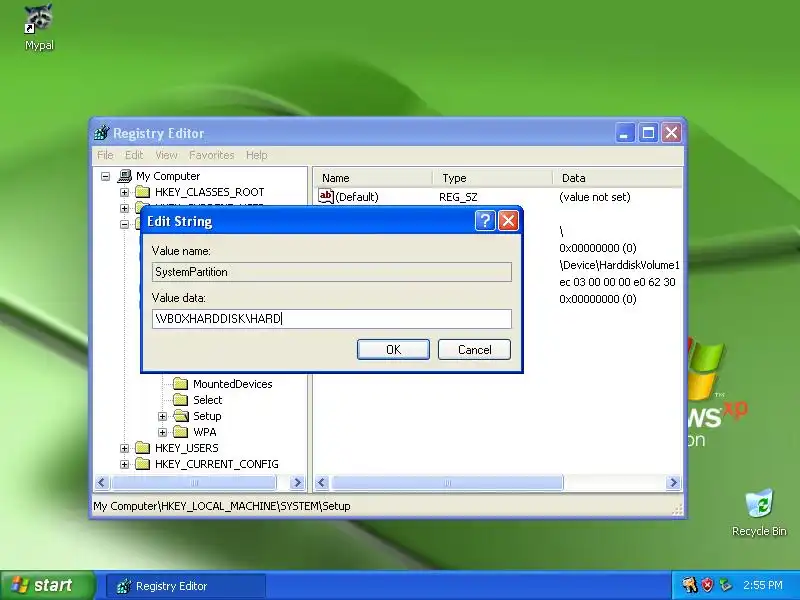The height and width of the screenshot is (600, 800).
Task: Select the HKEY_USERS key label
Action: pyautogui.click(x=187, y=448)
